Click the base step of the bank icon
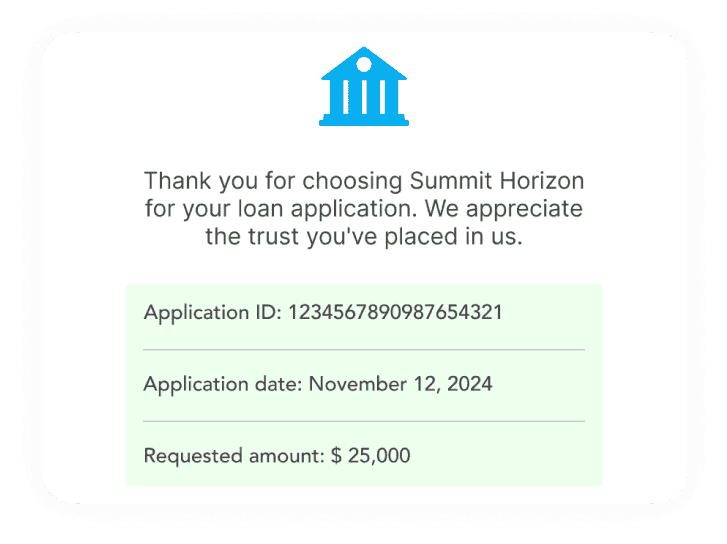The image size is (727, 544). [364, 122]
